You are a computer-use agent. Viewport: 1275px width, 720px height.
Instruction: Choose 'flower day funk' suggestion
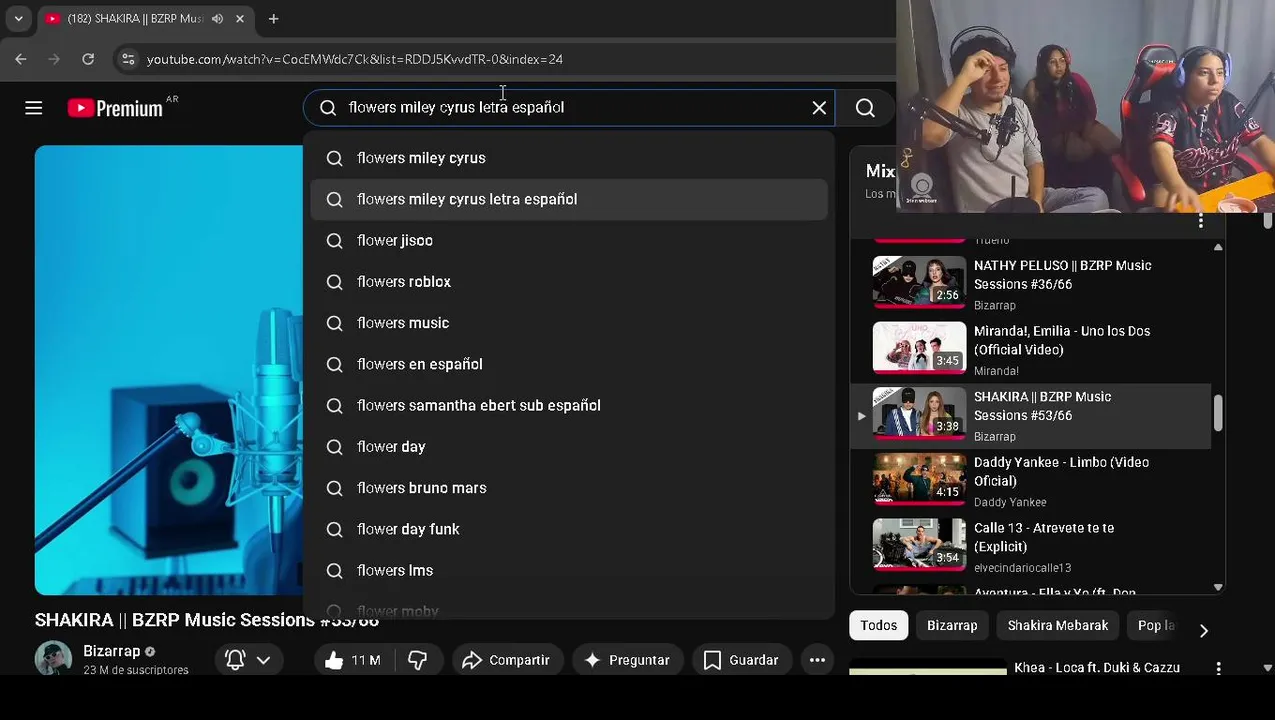[x=569, y=529]
